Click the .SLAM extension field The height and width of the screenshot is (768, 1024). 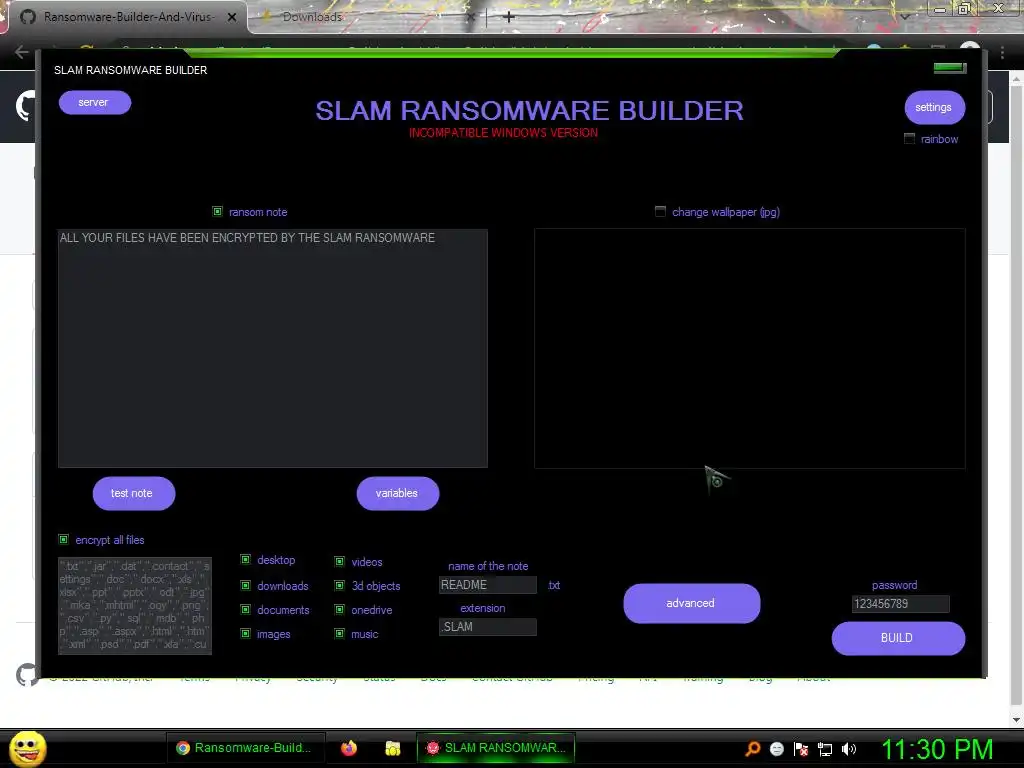(x=488, y=627)
